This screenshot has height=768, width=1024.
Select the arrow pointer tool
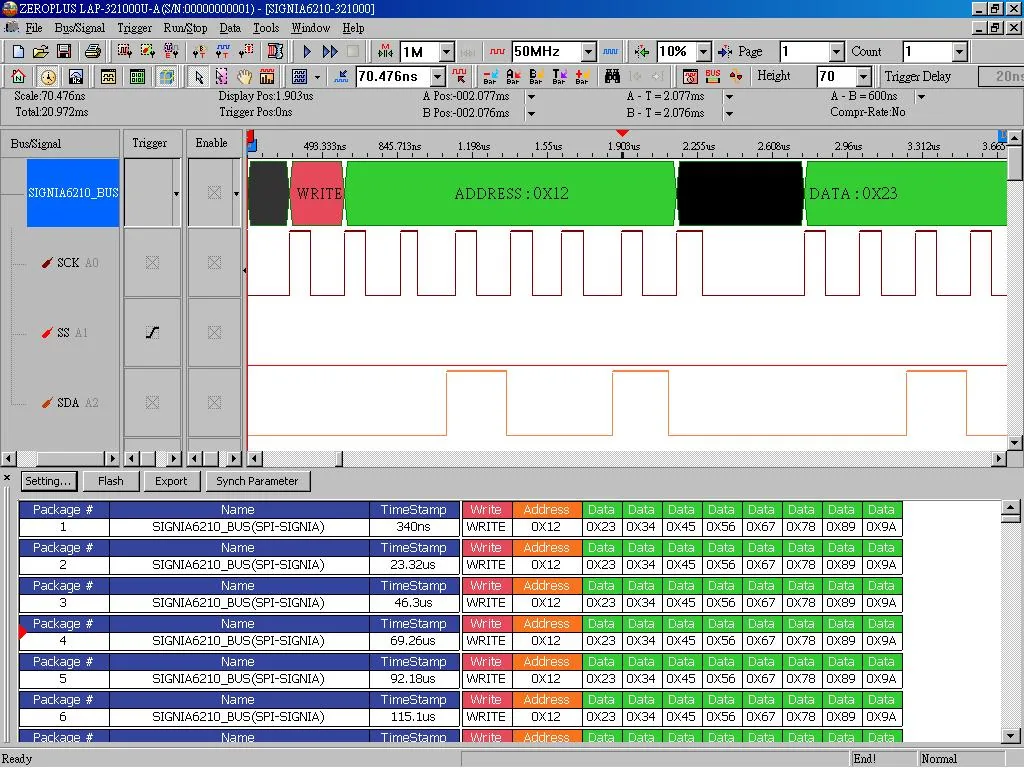199,76
